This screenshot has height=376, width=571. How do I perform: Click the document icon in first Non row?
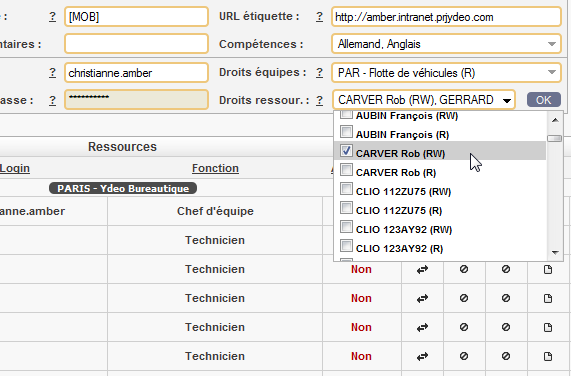pyautogui.click(x=548, y=269)
